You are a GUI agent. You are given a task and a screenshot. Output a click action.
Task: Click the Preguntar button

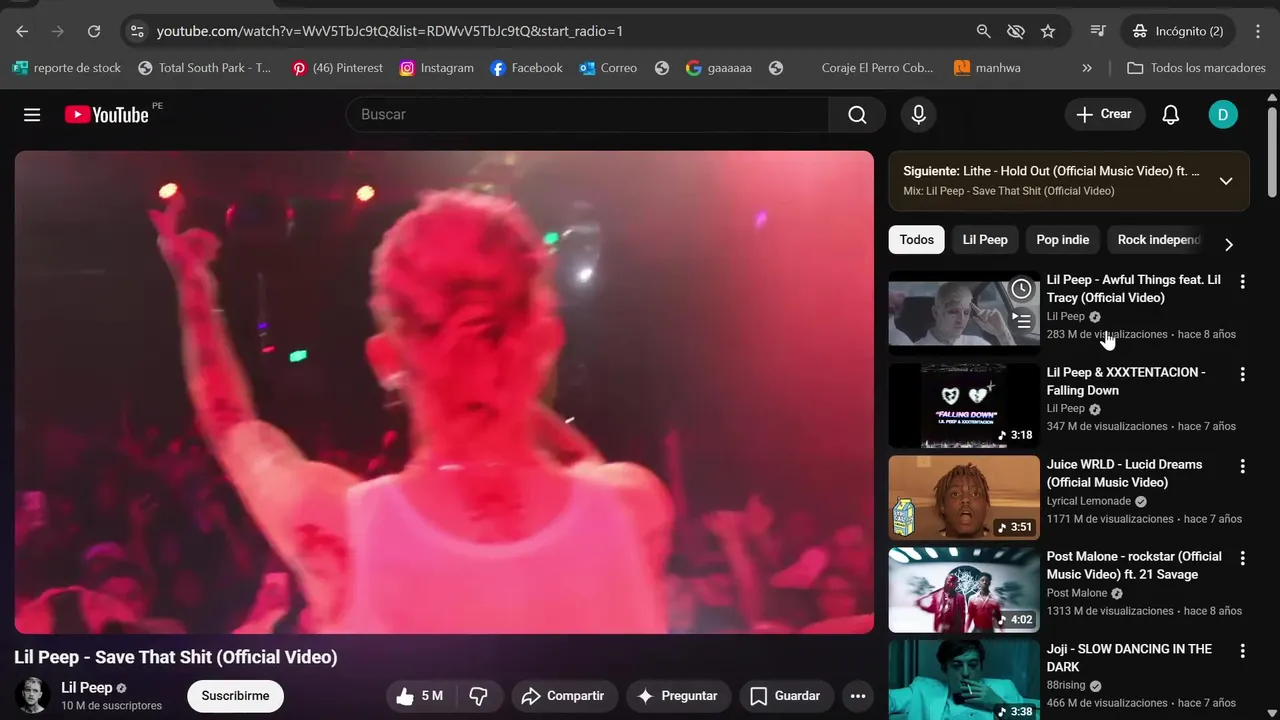pyautogui.click(x=679, y=696)
